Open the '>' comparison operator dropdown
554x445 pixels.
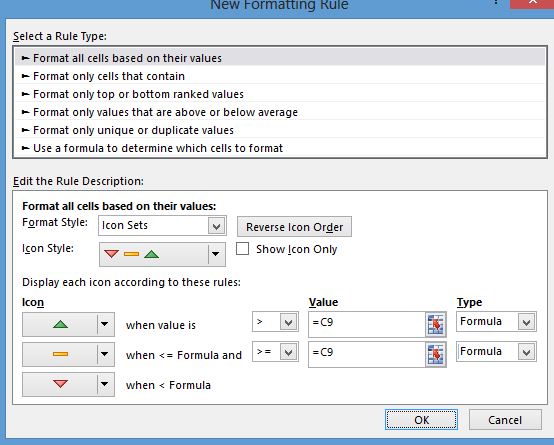[x=275, y=322]
